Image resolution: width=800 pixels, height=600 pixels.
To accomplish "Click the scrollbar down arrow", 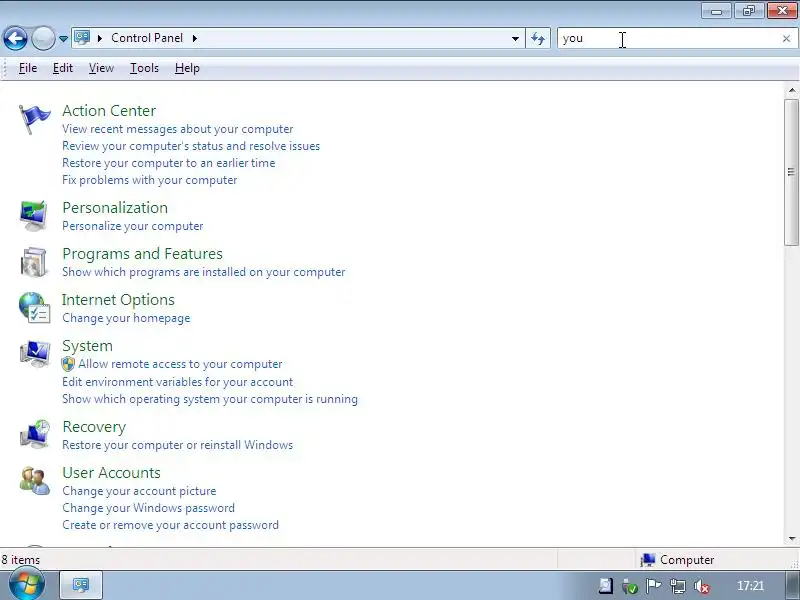I will point(792,538).
